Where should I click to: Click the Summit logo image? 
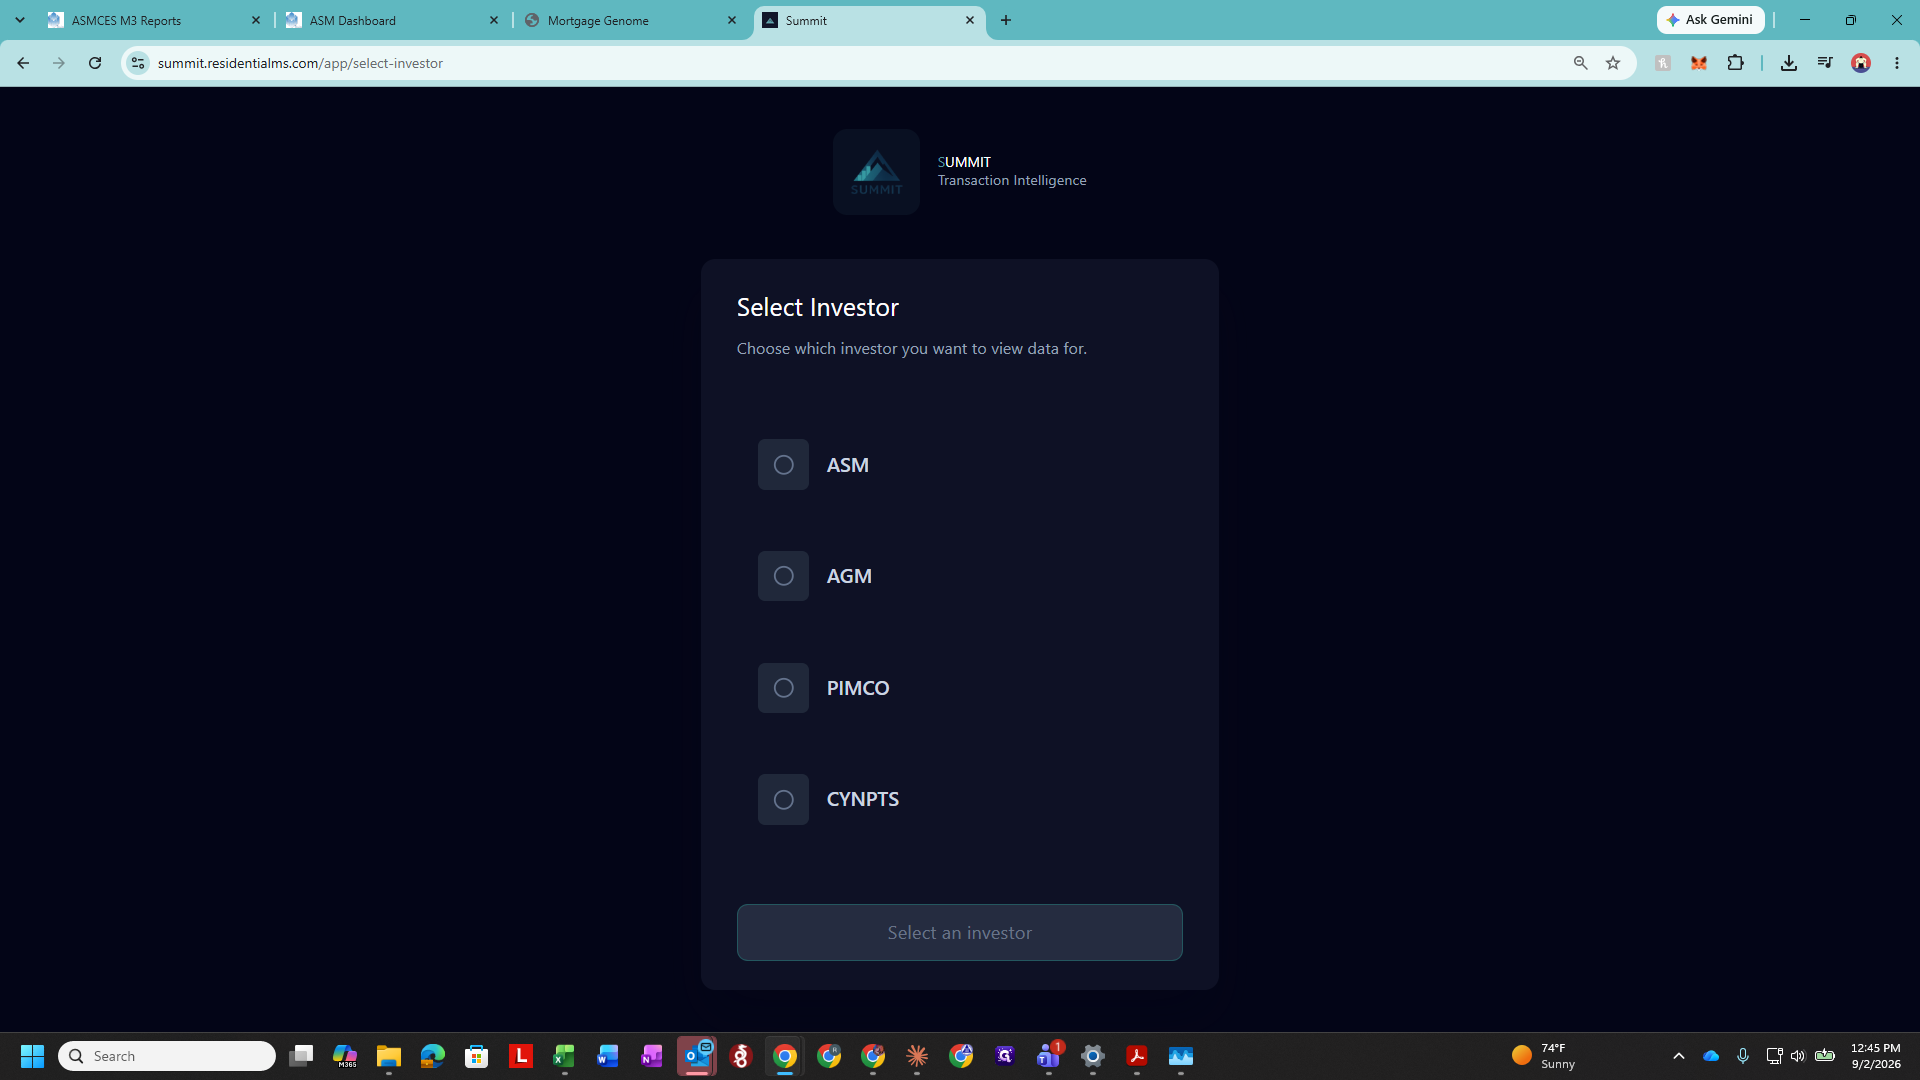coord(876,172)
